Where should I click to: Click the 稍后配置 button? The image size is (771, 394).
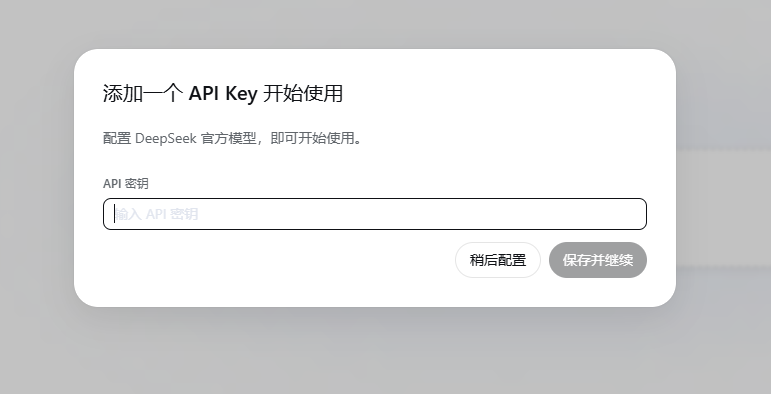(498, 260)
